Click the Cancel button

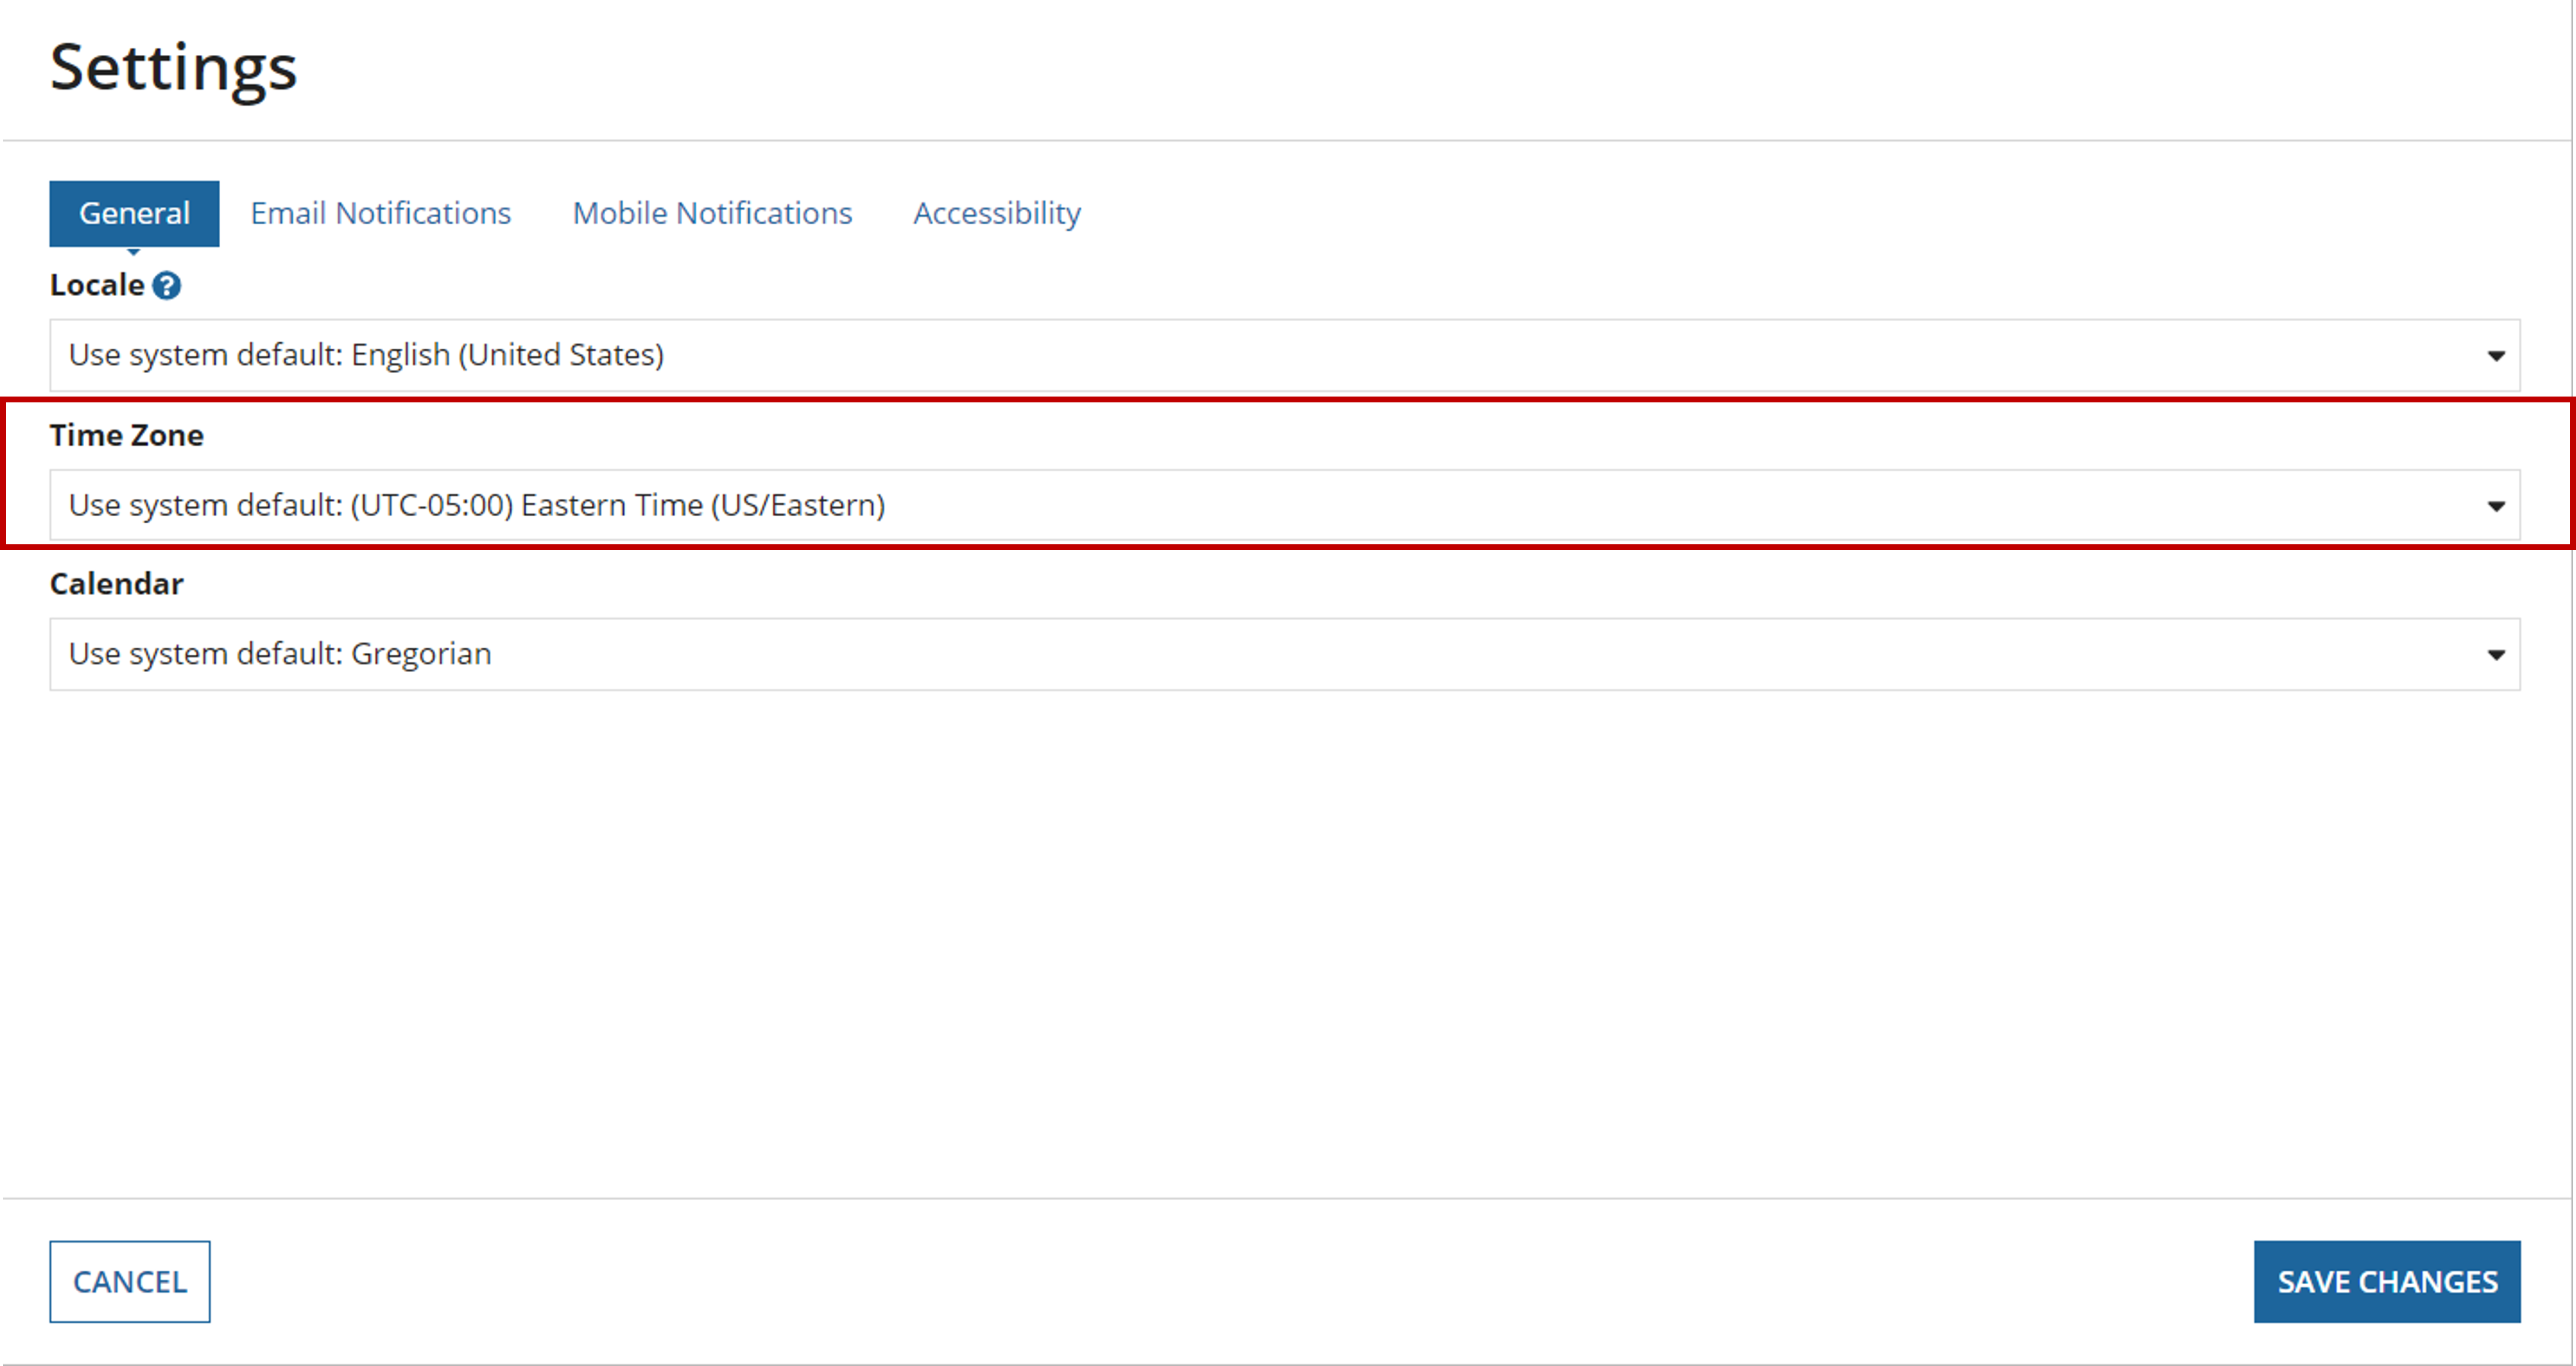click(x=130, y=1282)
